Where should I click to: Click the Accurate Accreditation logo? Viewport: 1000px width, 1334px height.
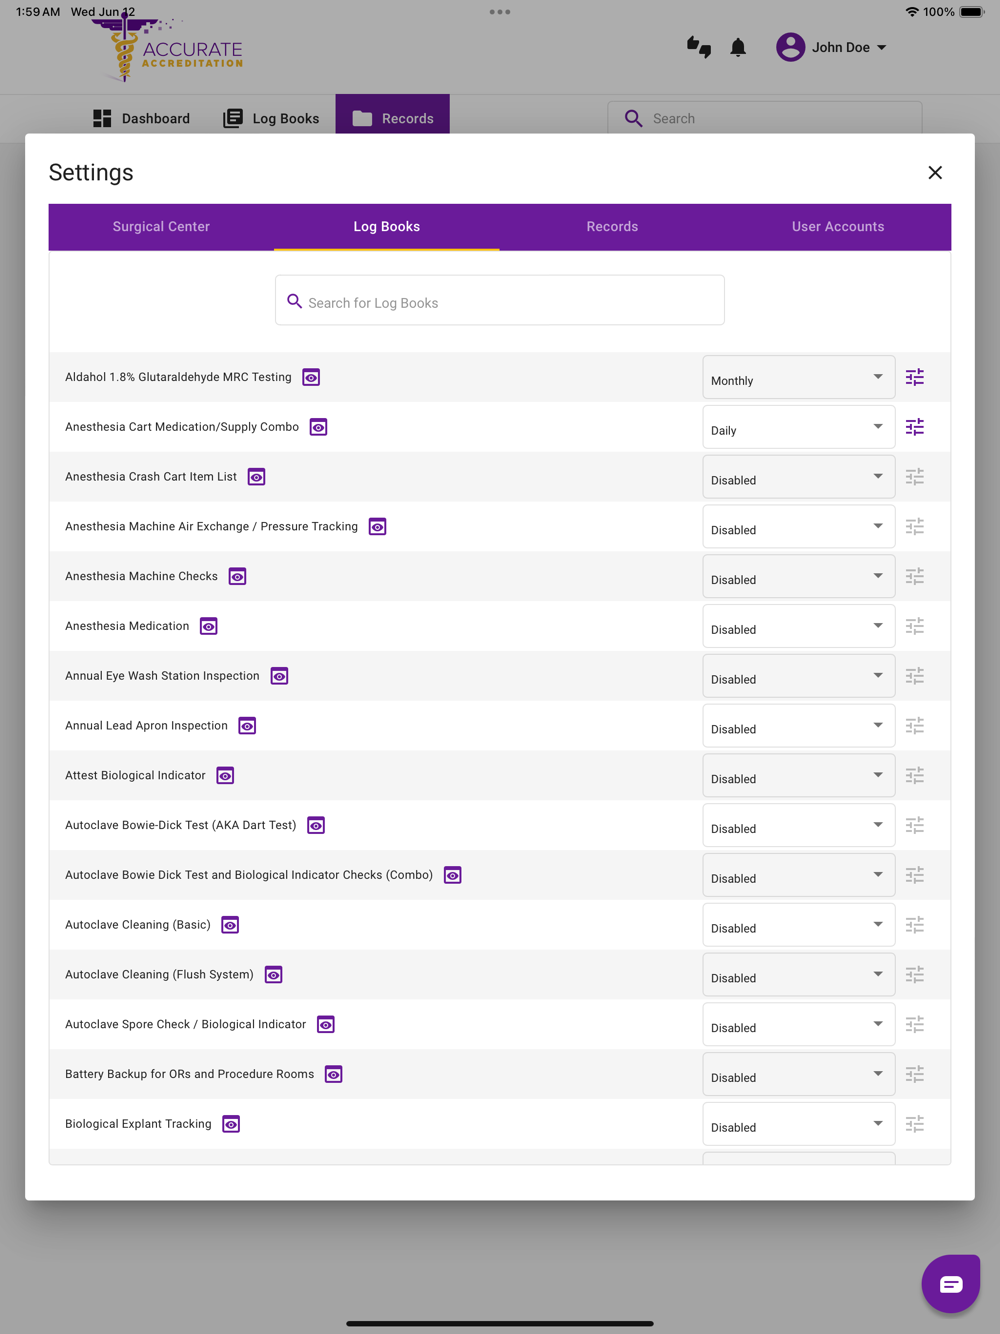click(x=168, y=48)
